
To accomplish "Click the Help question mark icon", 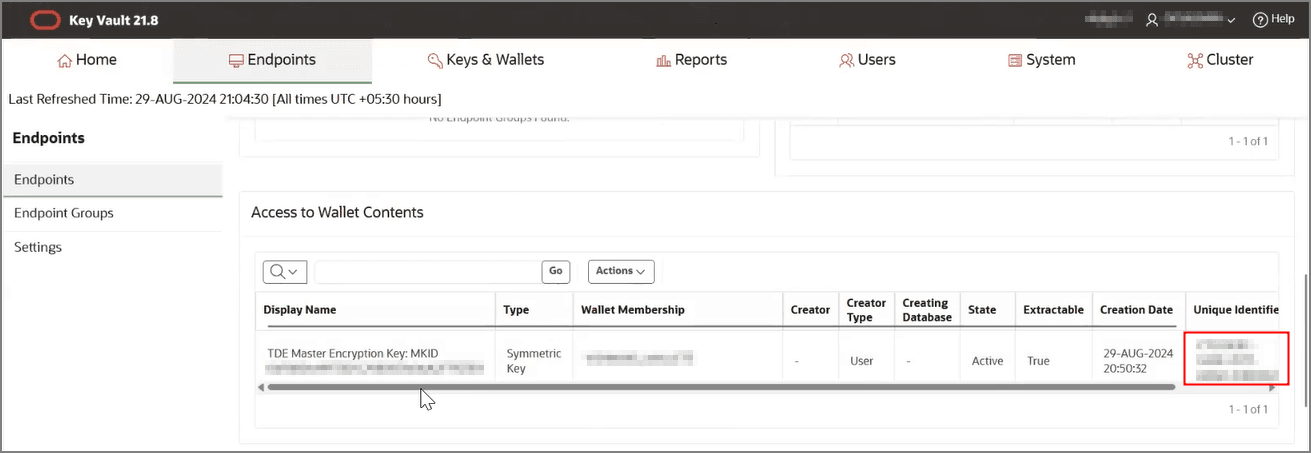I will pos(1259,19).
